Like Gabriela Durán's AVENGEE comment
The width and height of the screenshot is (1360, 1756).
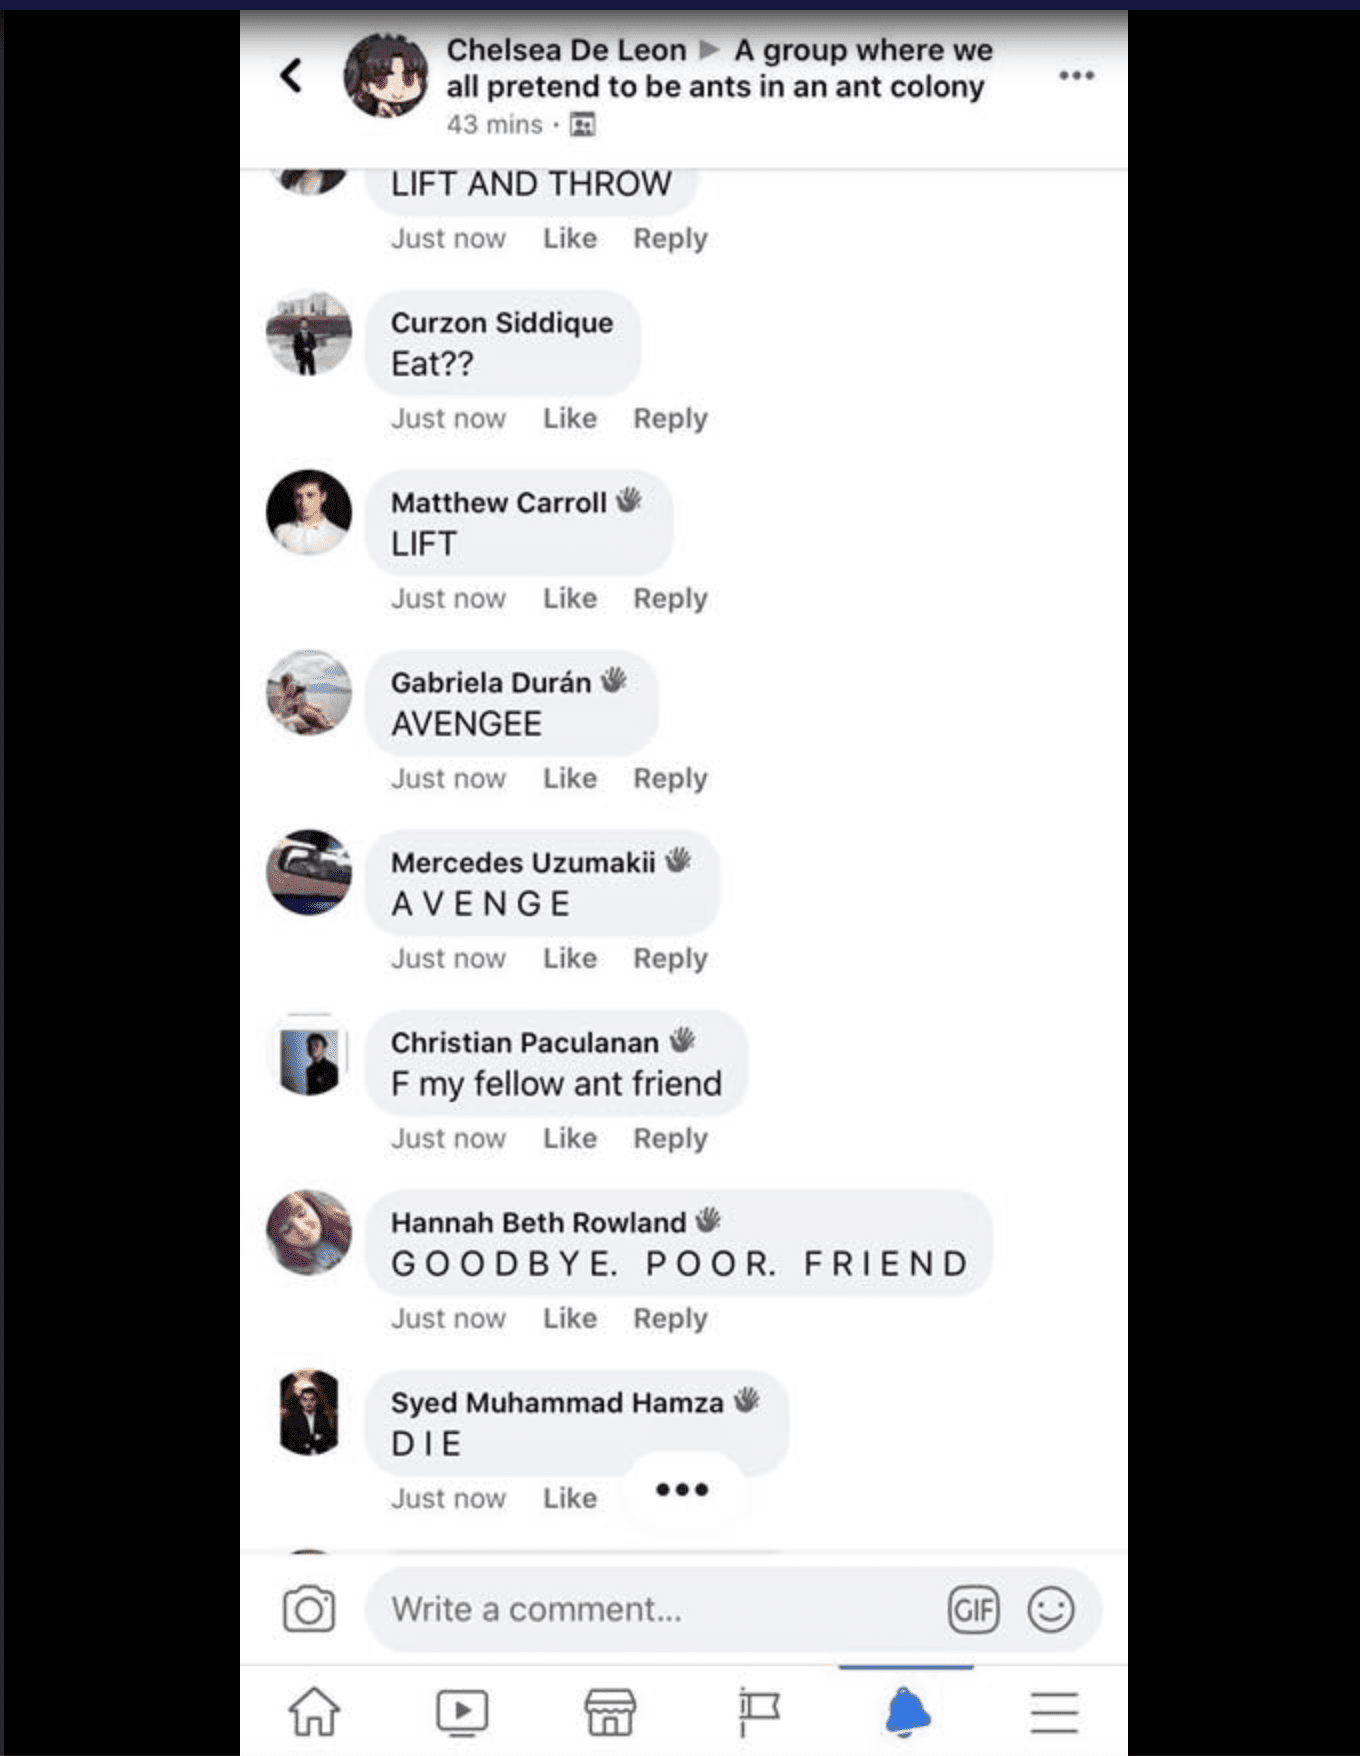[x=570, y=778]
